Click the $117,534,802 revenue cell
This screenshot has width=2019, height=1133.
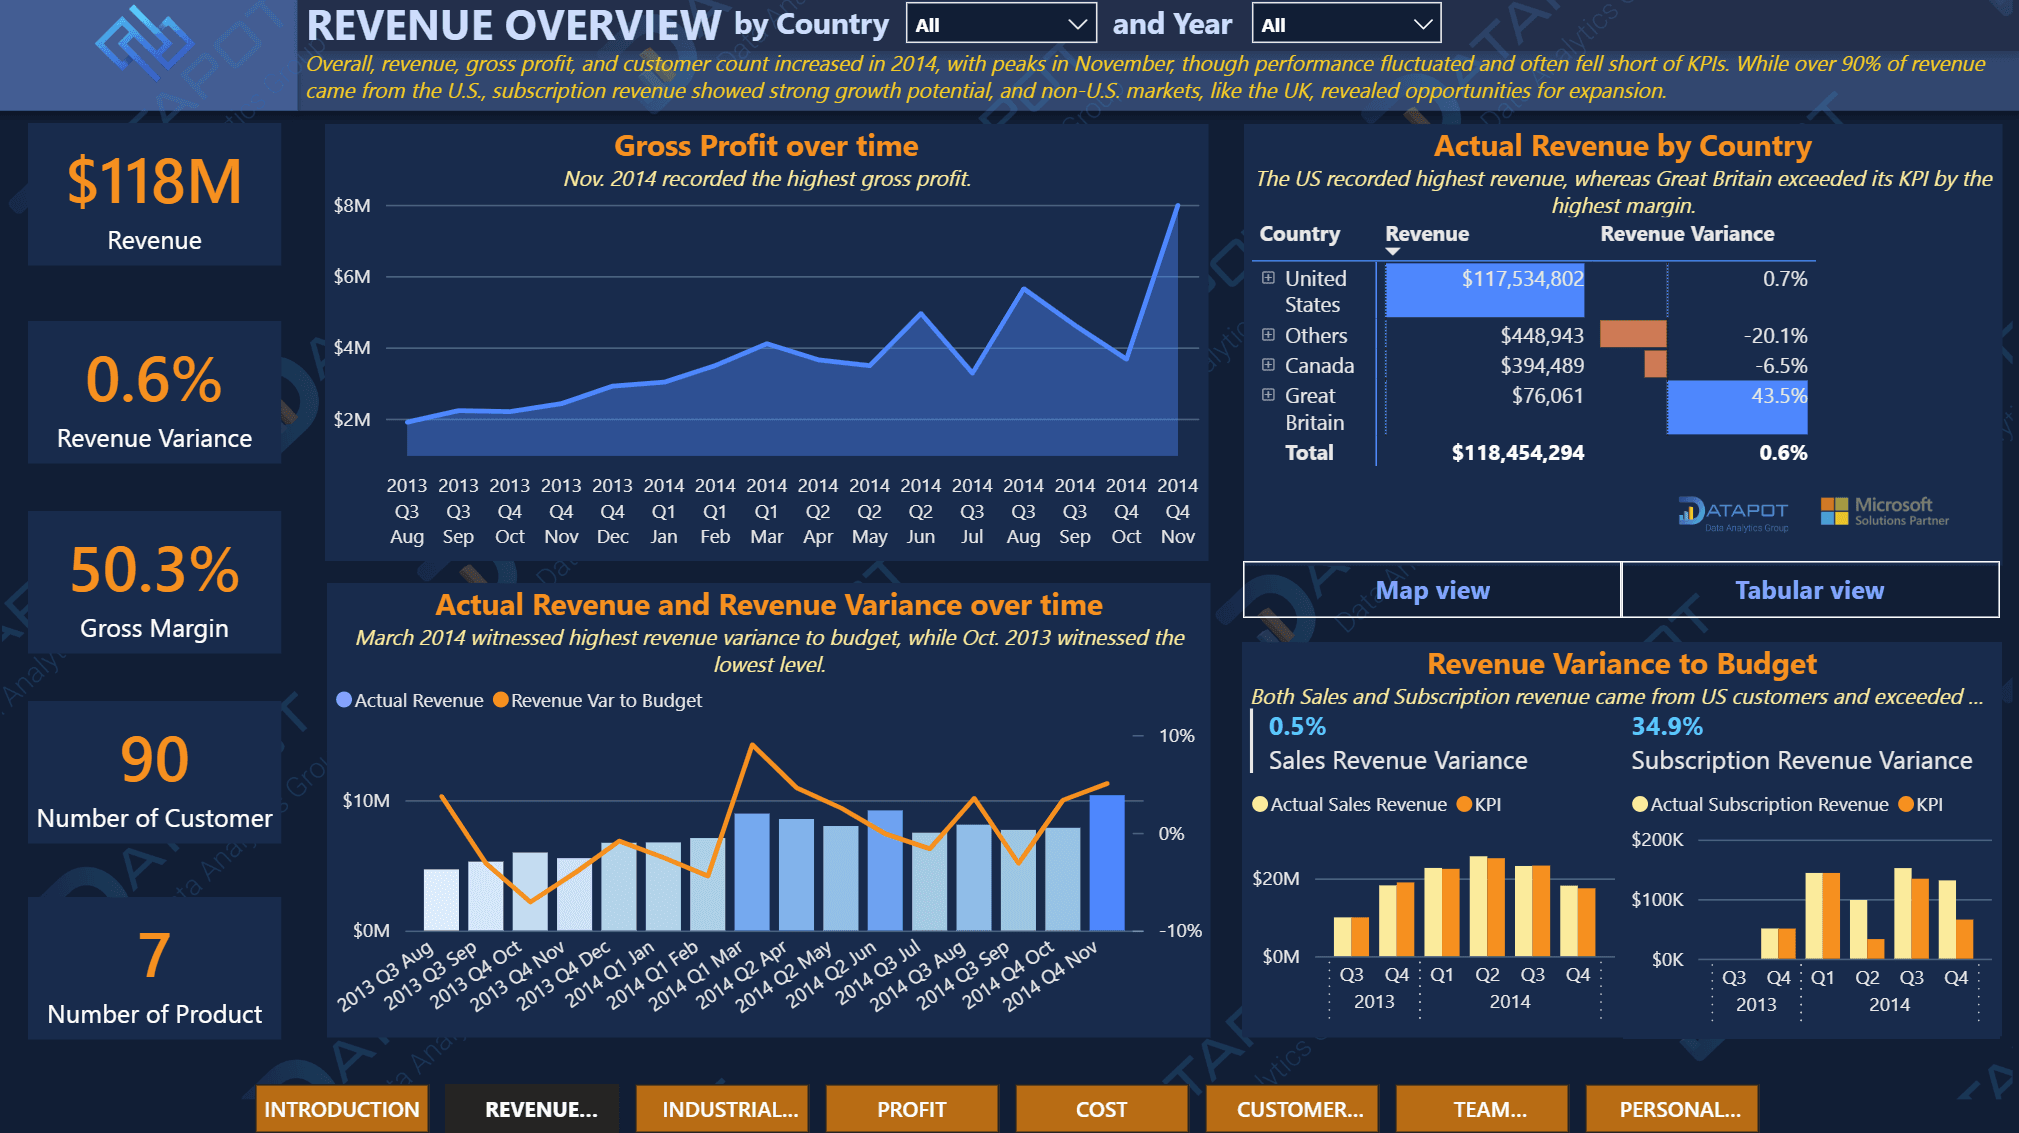1485,291
